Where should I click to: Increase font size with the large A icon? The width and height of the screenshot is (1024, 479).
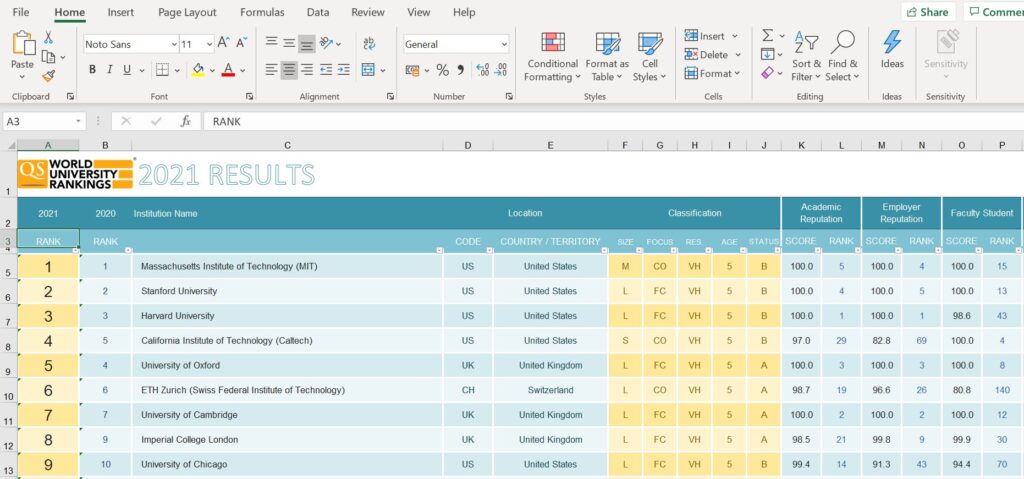(x=223, y=43)
